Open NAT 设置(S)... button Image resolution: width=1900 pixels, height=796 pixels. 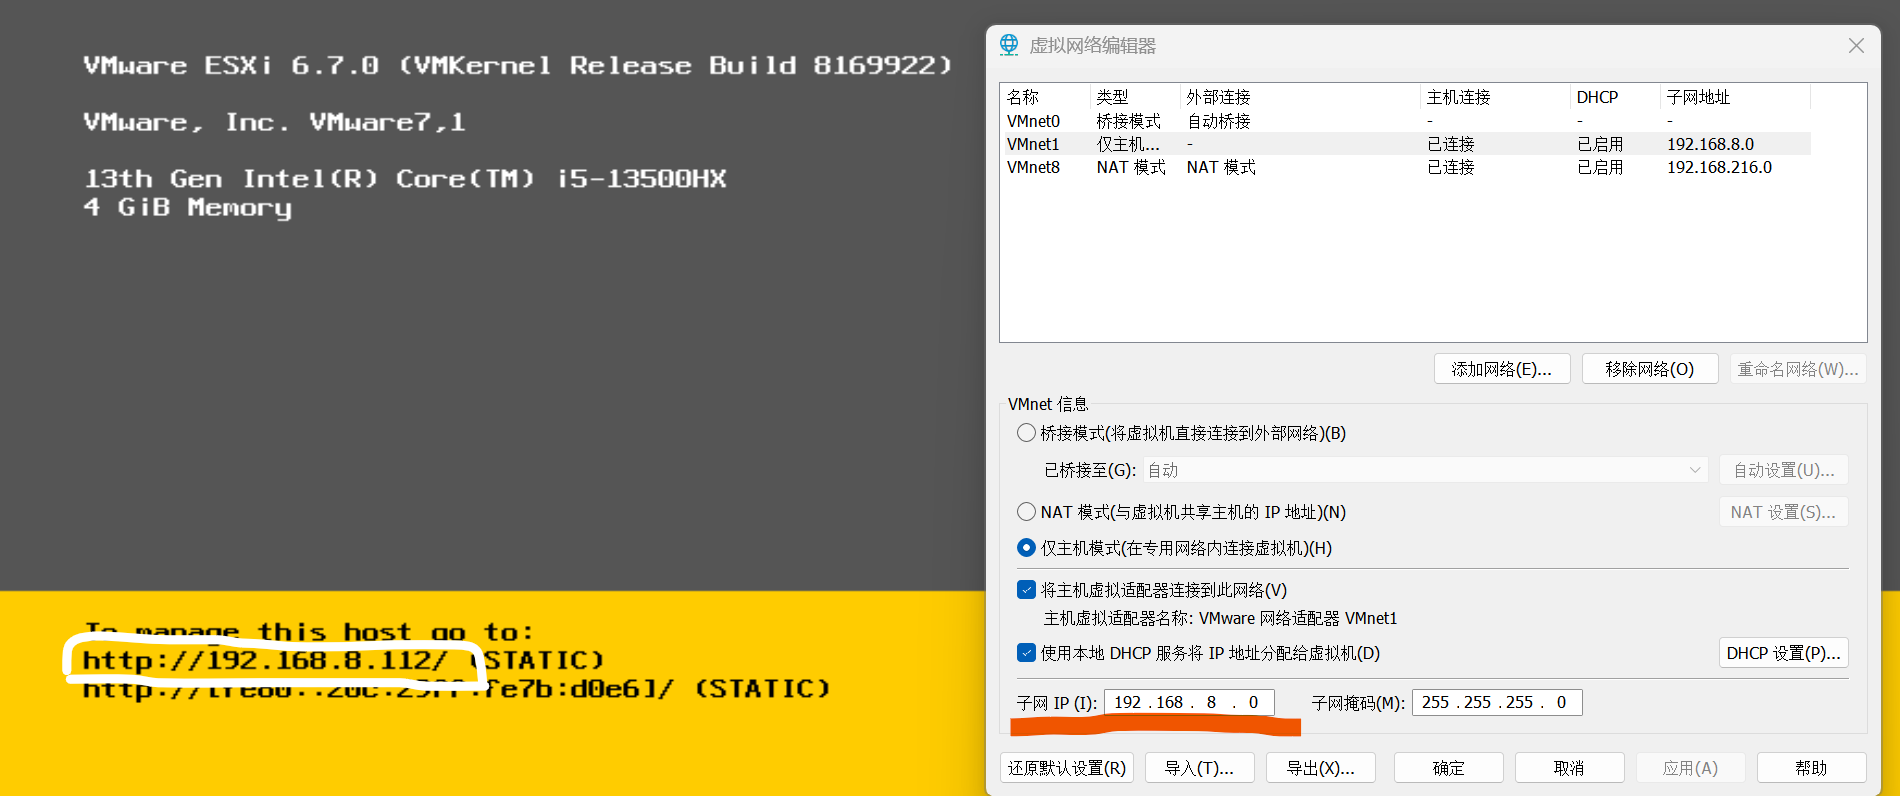1784,512
